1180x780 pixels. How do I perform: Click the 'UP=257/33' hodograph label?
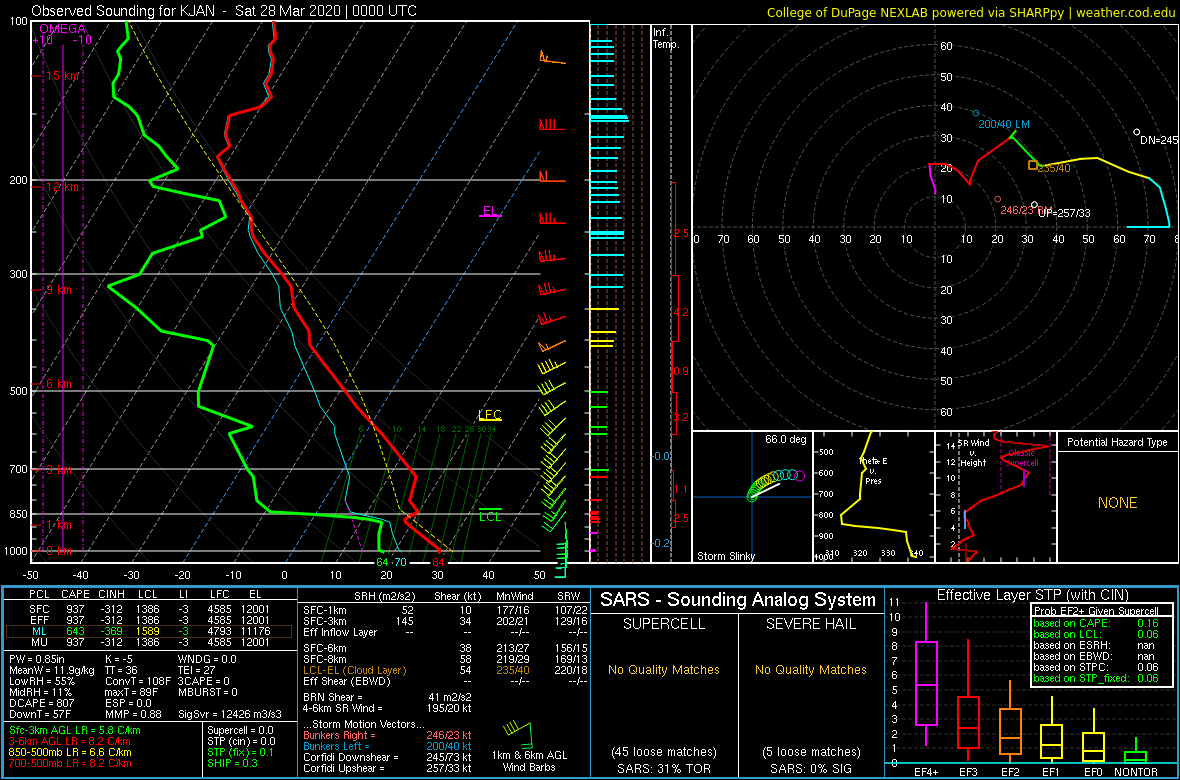click(1064, 213)
